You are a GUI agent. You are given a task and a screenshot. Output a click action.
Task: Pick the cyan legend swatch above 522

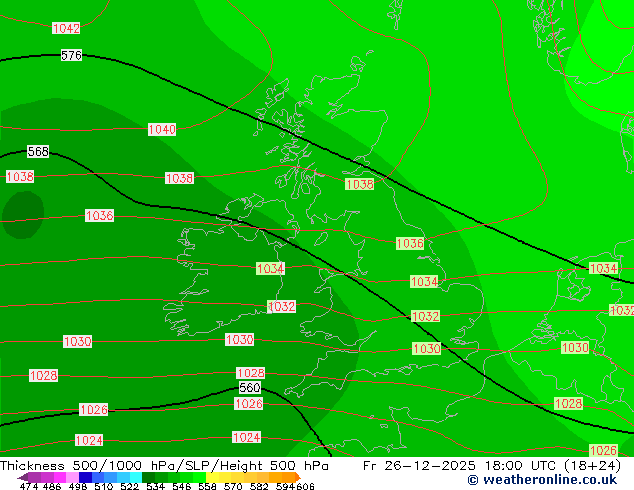[136, 477]
